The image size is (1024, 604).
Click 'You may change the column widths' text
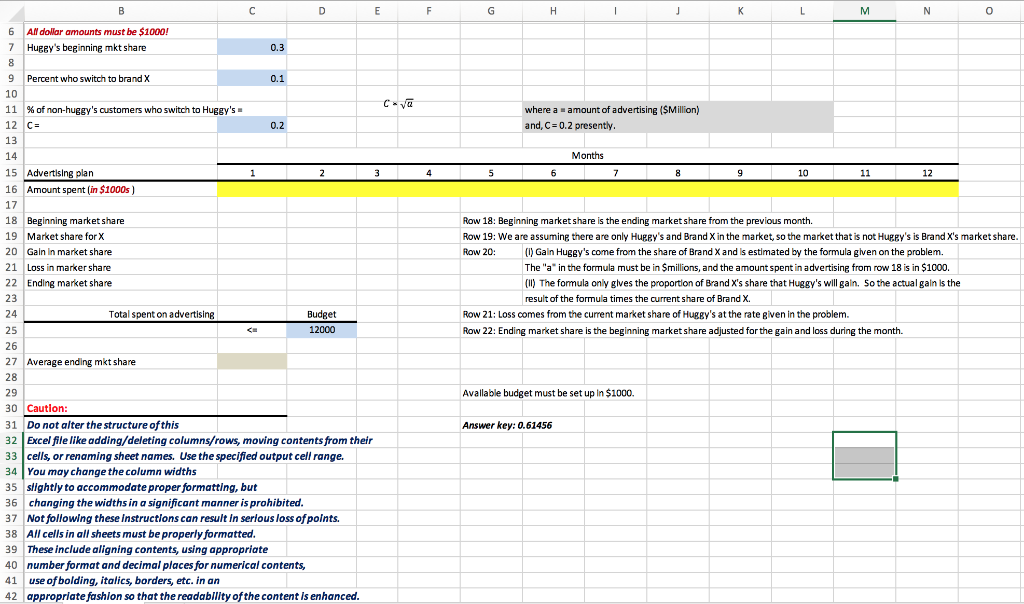112,471
